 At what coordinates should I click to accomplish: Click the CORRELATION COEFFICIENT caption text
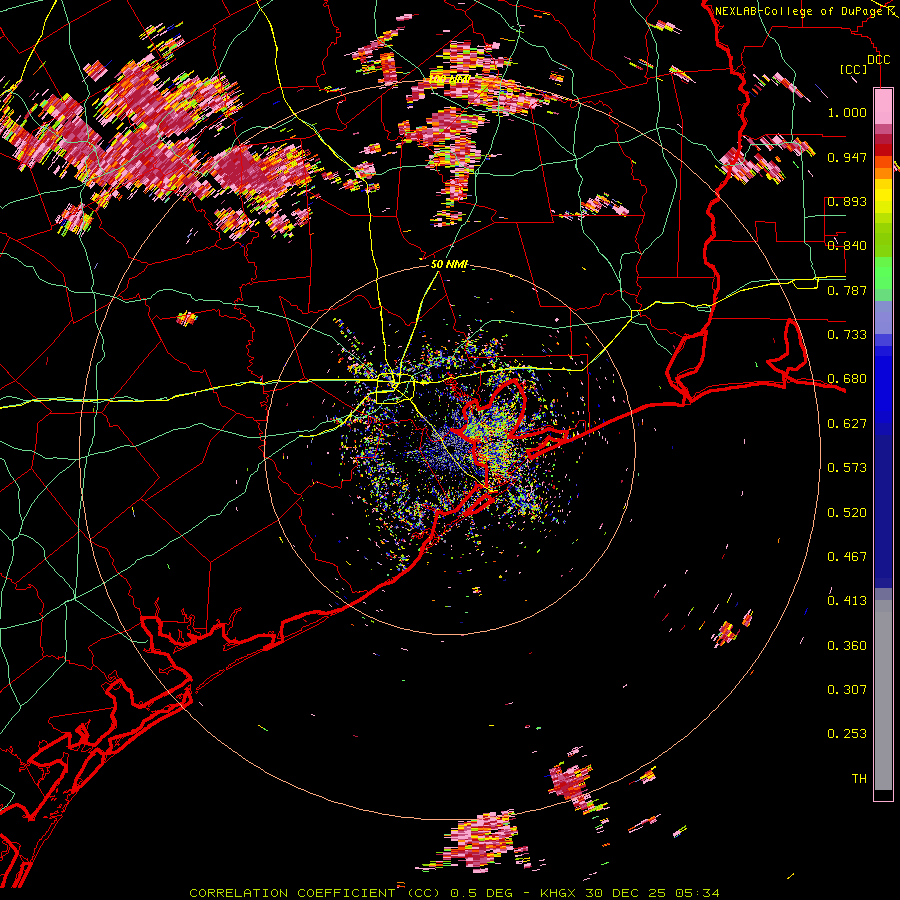(x=292, y=893)
